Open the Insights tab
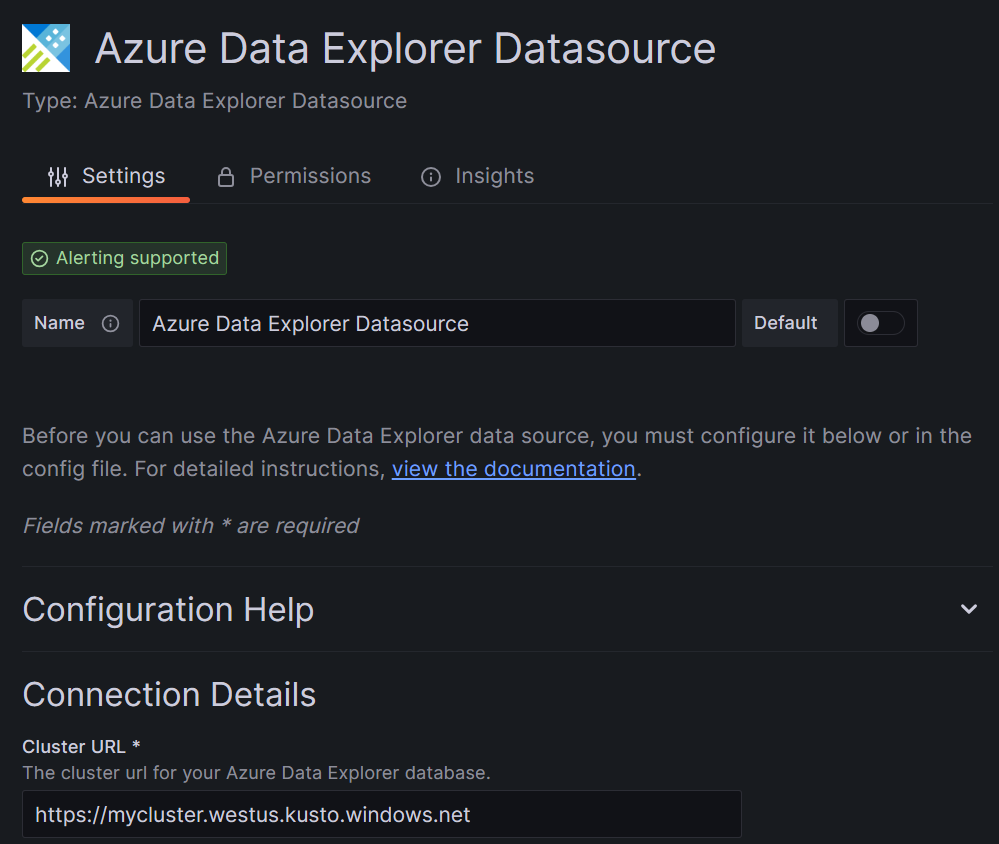999x844 pixels. [x=494, y=176]
